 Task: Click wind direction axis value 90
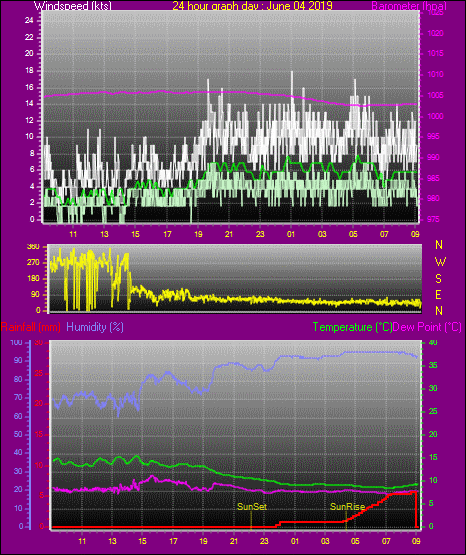click(x=36, y=294)
